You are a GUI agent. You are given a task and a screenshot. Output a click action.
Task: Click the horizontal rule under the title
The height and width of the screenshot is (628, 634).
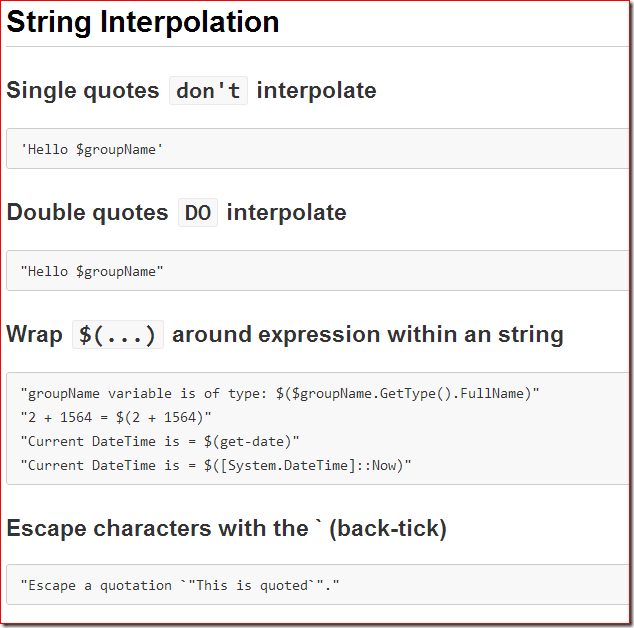point(317,47)
